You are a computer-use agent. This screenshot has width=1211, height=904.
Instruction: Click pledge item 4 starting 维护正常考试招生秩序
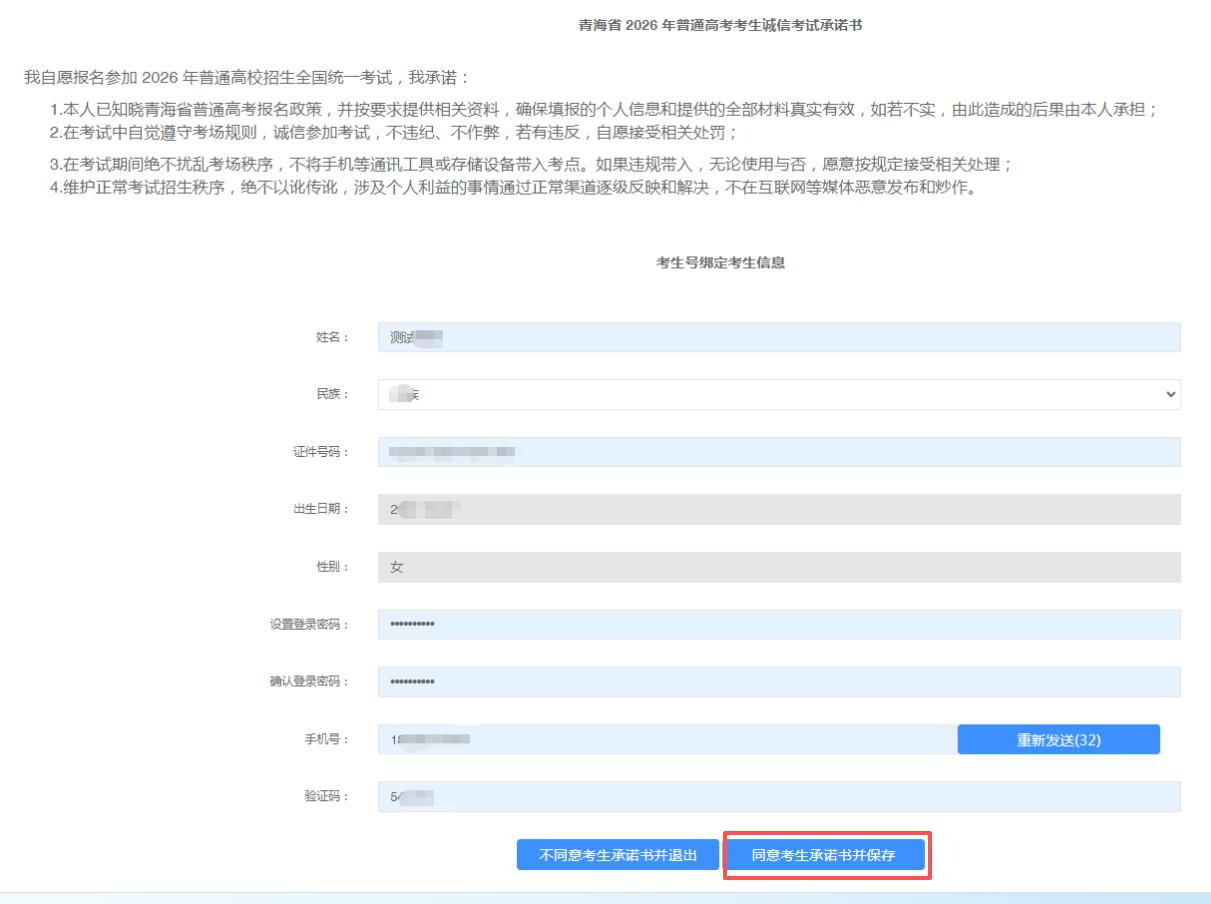tap(513, 188)
